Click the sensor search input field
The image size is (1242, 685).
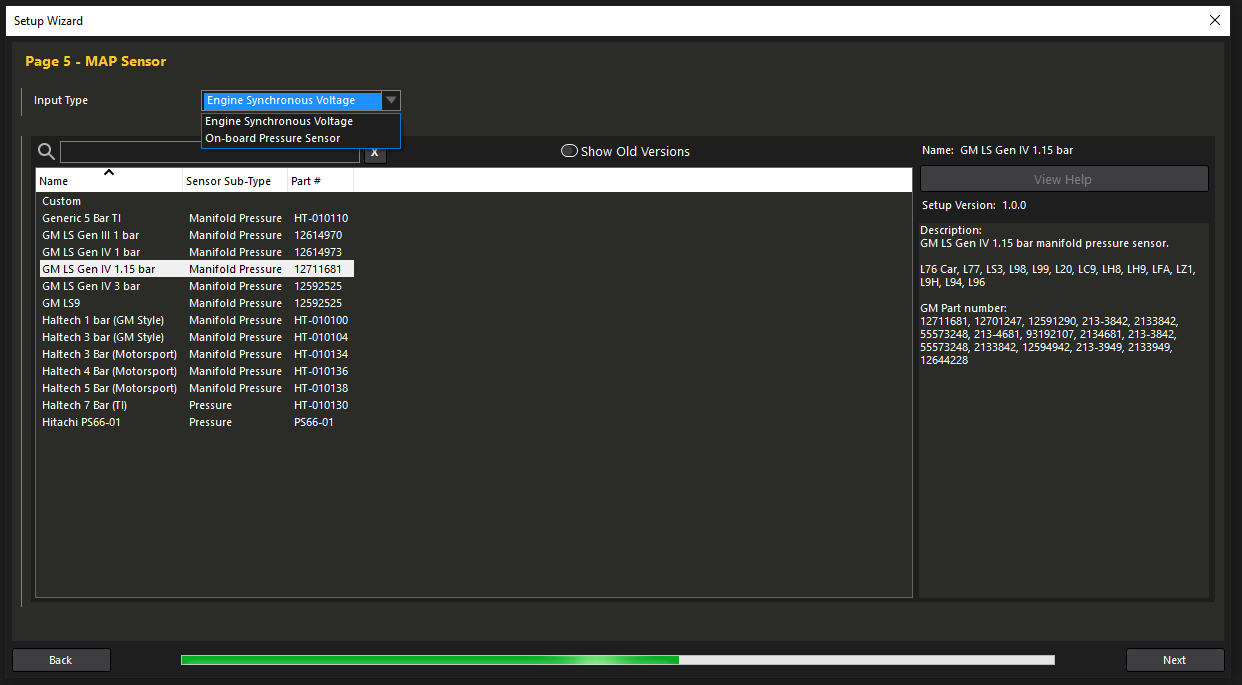pos(210,152)
